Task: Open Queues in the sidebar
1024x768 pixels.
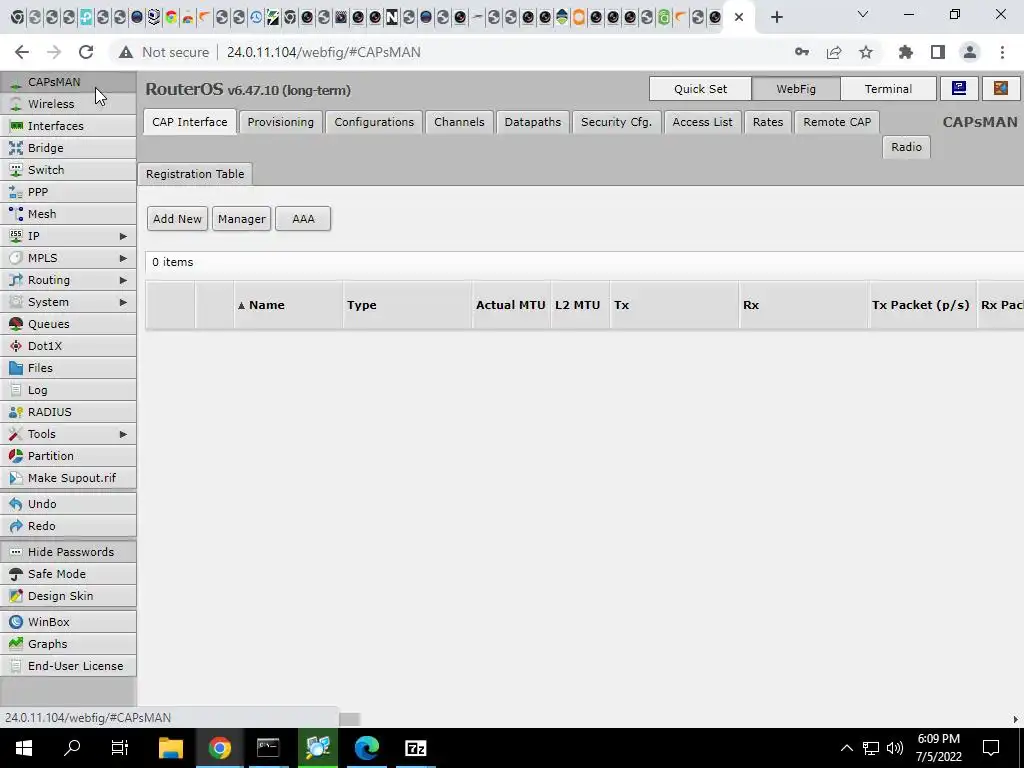Action: 68,324
